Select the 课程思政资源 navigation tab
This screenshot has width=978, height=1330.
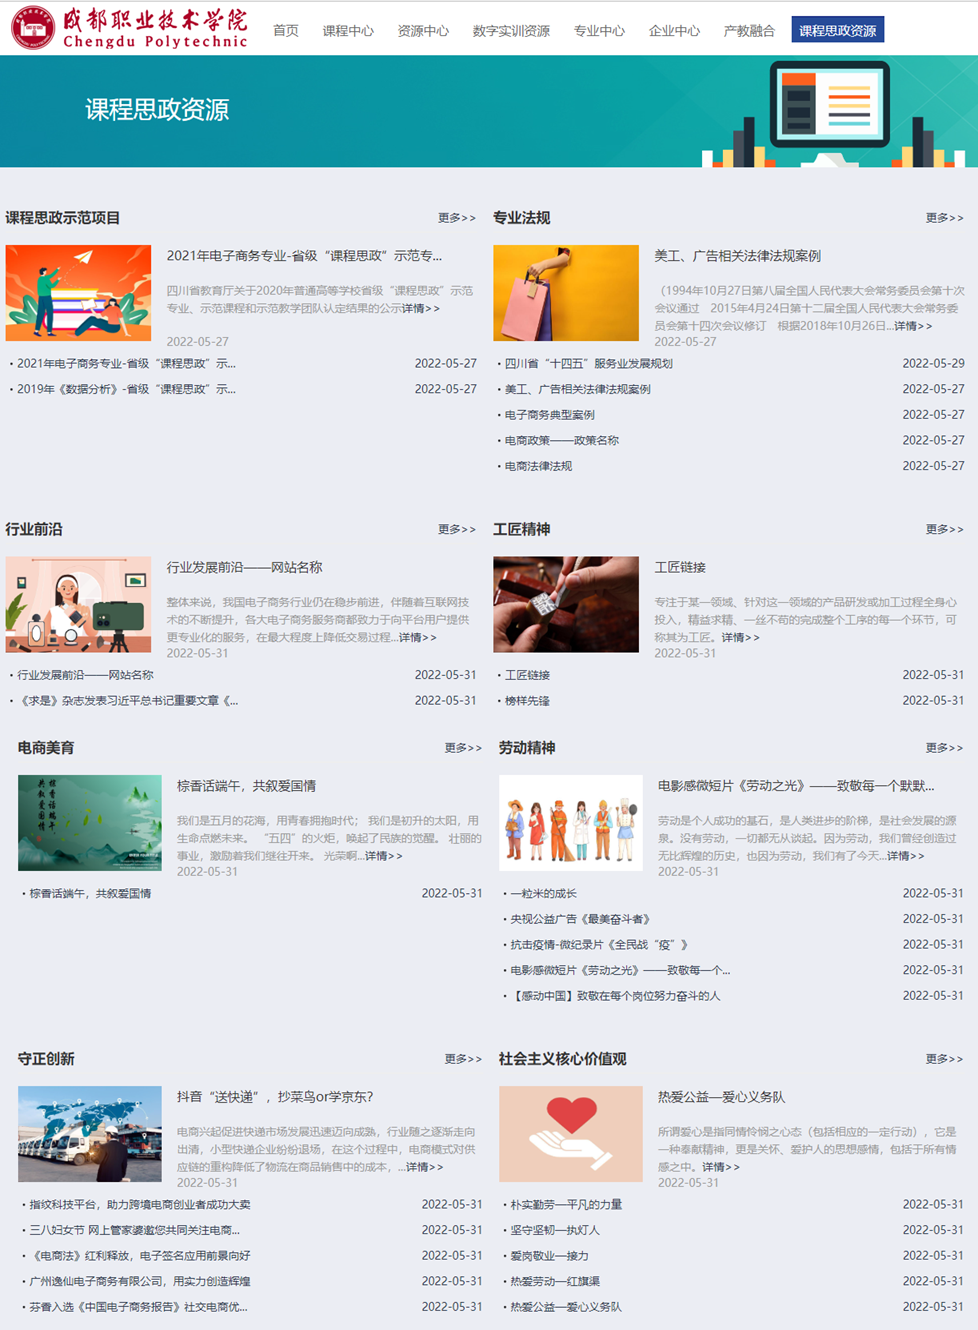(x=837, y=31)
